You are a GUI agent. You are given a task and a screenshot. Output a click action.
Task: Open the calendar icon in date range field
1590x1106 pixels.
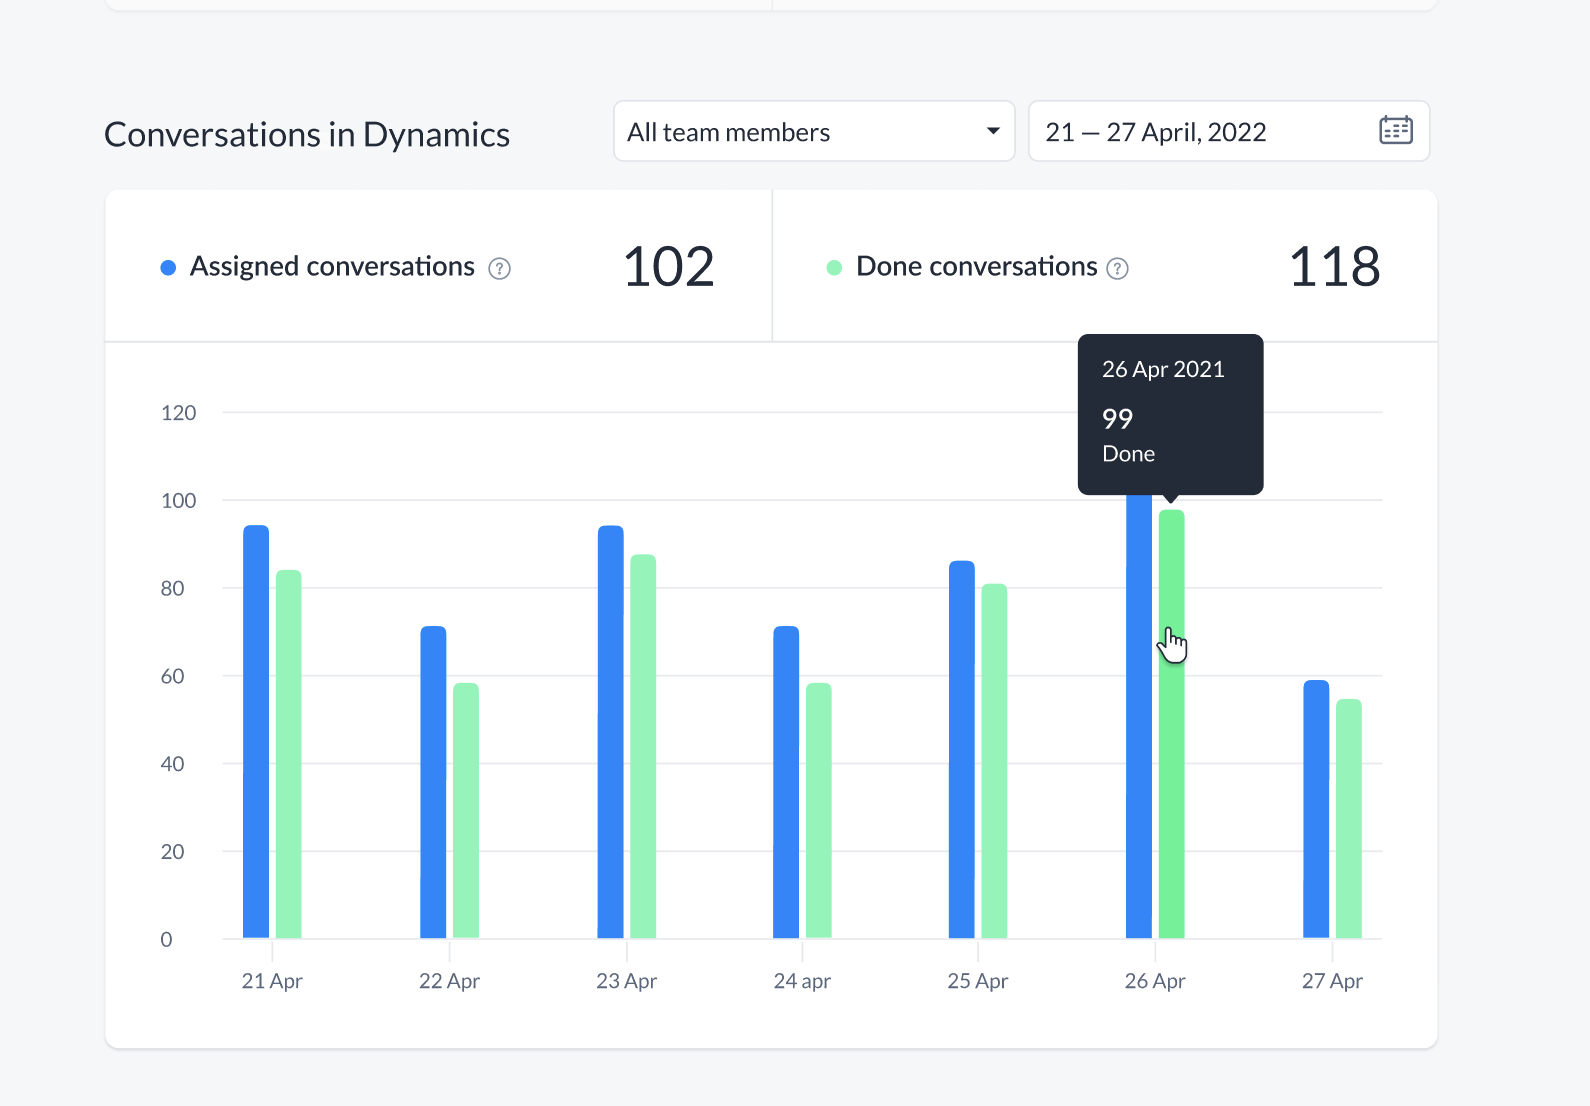pyautogui.click(x=1395, y=130)
